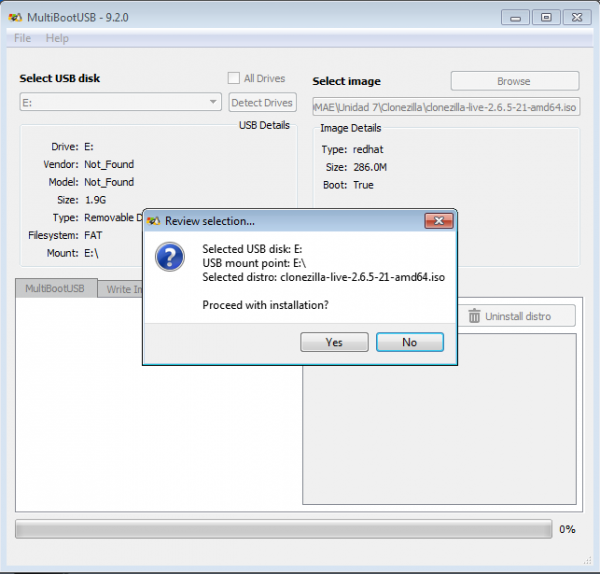Click the installed distros list box
This screenshot has width=600, height=574.
coord(439,435)
